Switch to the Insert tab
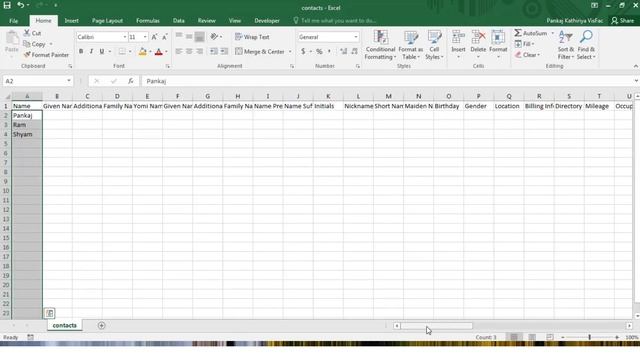640x360 pixels. click(71, 20)
